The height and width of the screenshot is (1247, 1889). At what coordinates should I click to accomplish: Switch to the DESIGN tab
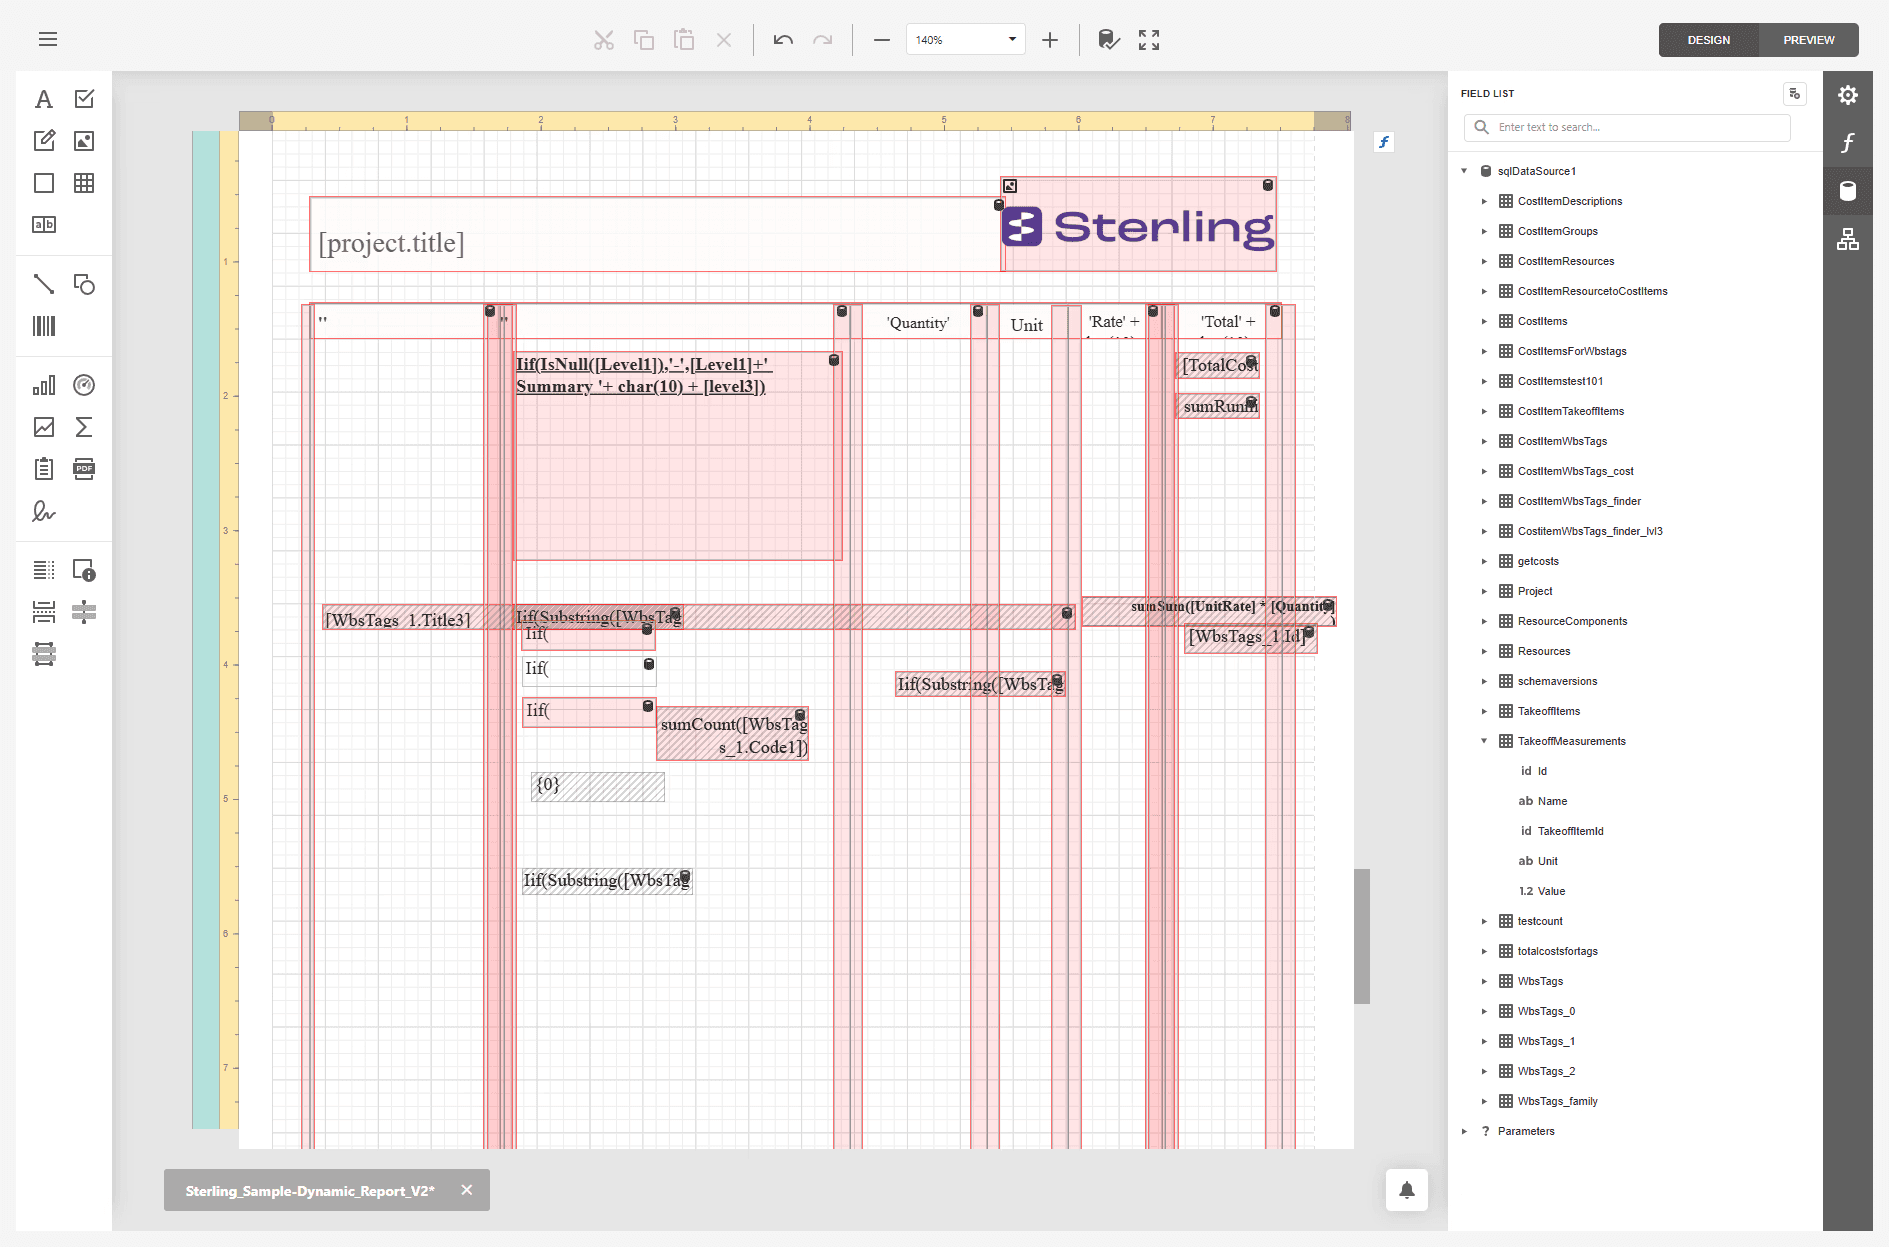[1708, 40]
